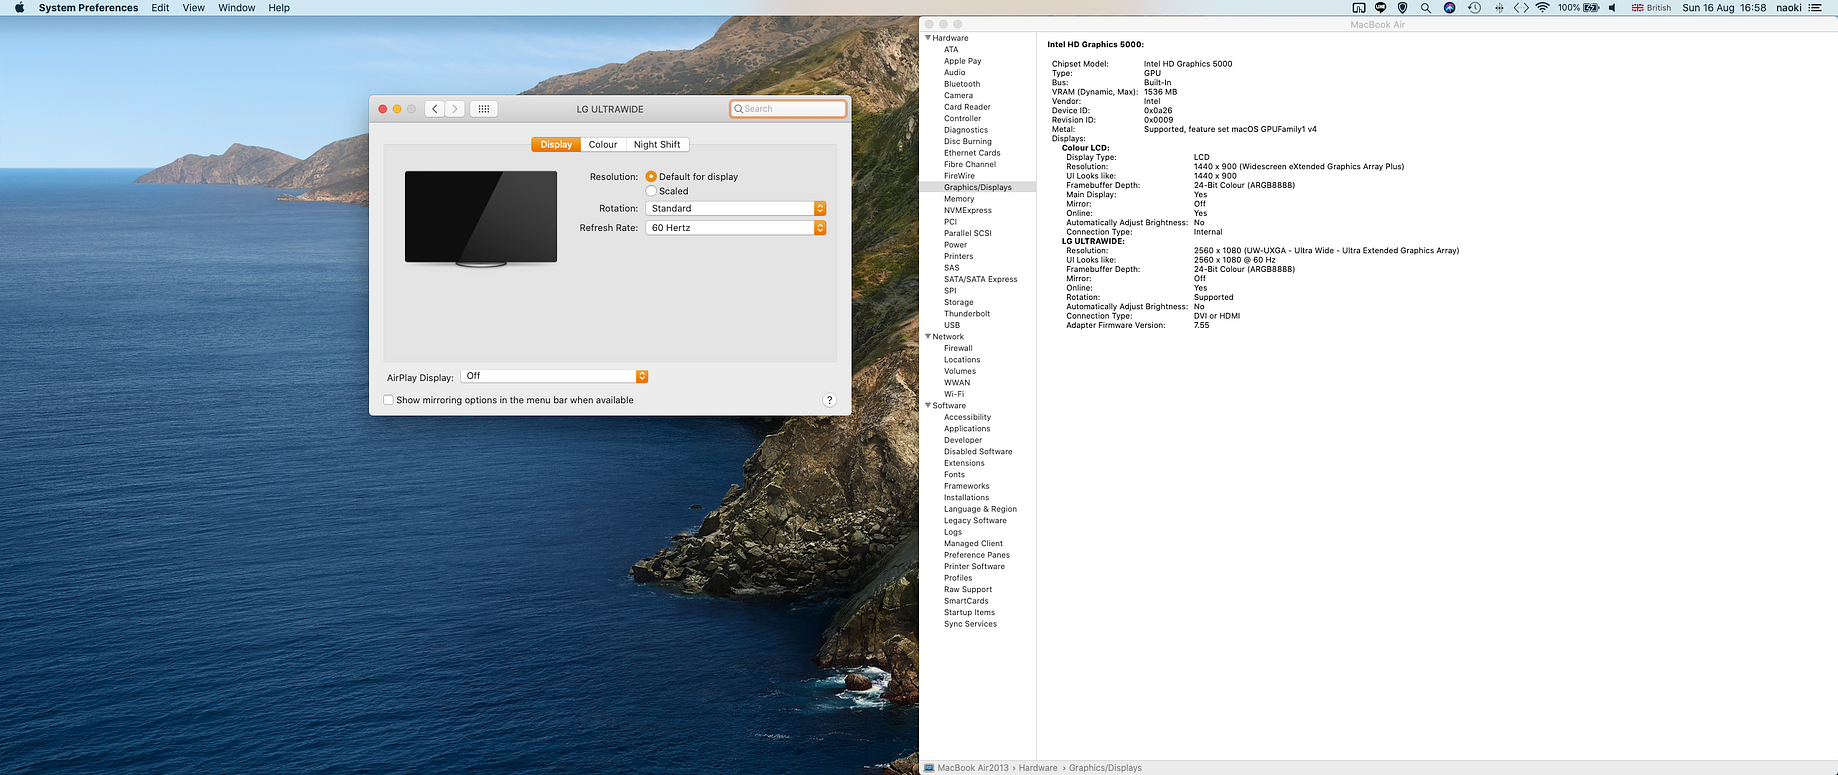
Task: Select Startup Items under Software
Action: point(969,613)
